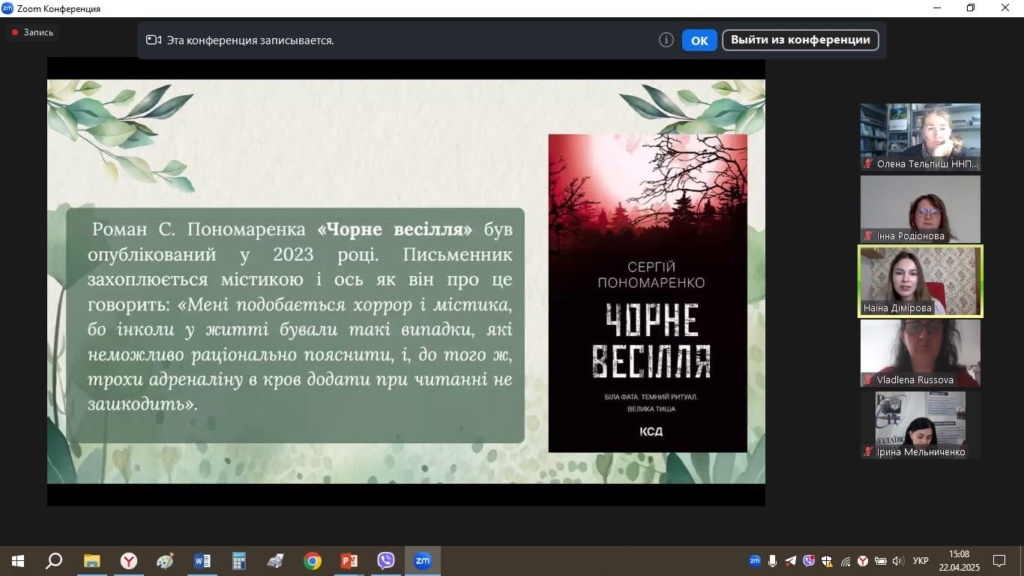1024x576 pixels.
Task: Click the 'Наіна Дімірова' name label
Action: pyautogui.click(x=897, y=308)
